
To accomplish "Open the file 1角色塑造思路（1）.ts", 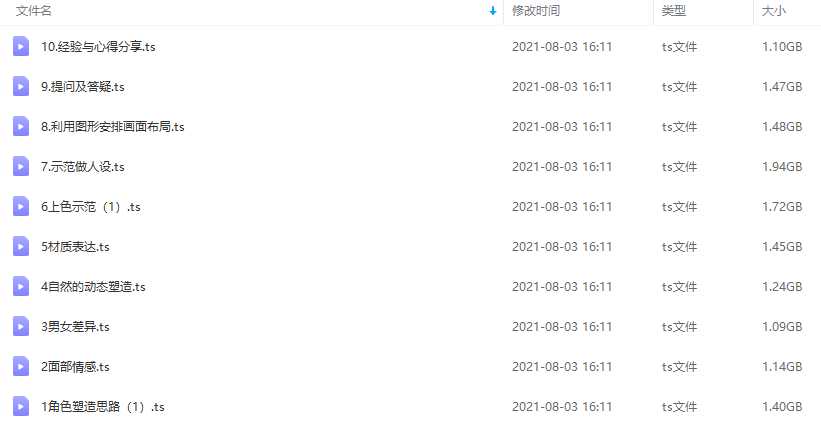I will (103, 407).
